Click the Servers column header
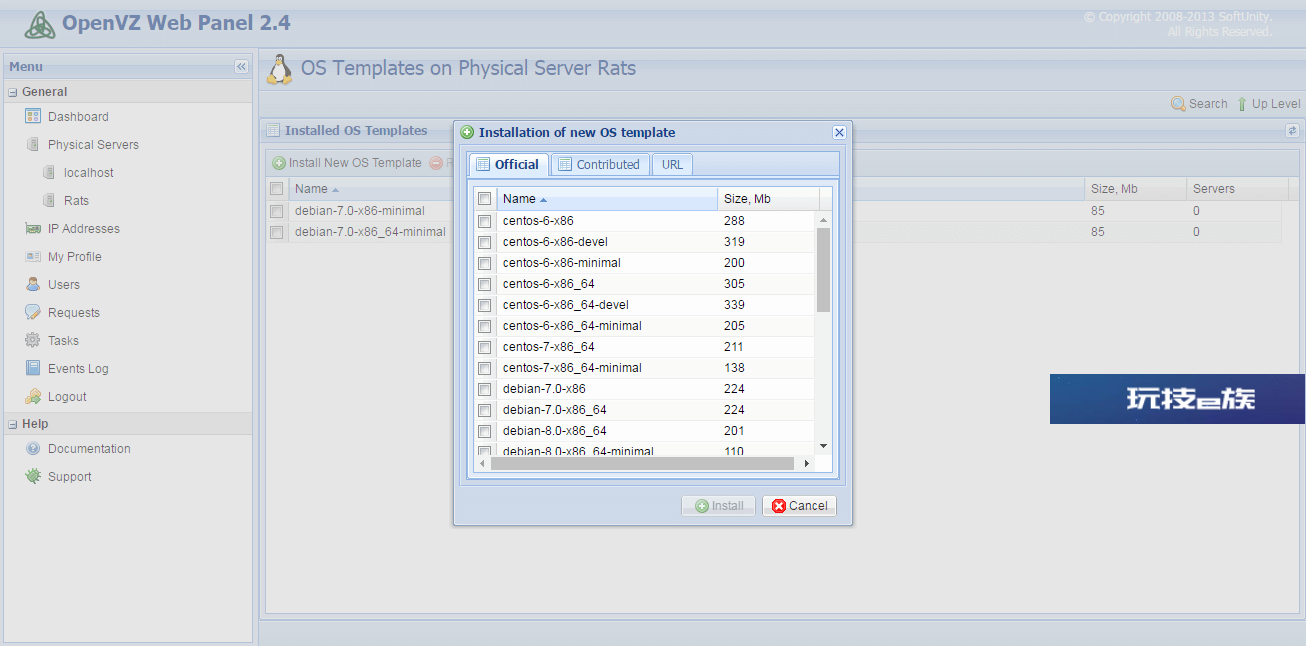The width and height of the screenshot is (1306, 646). tap(1237, 189)
